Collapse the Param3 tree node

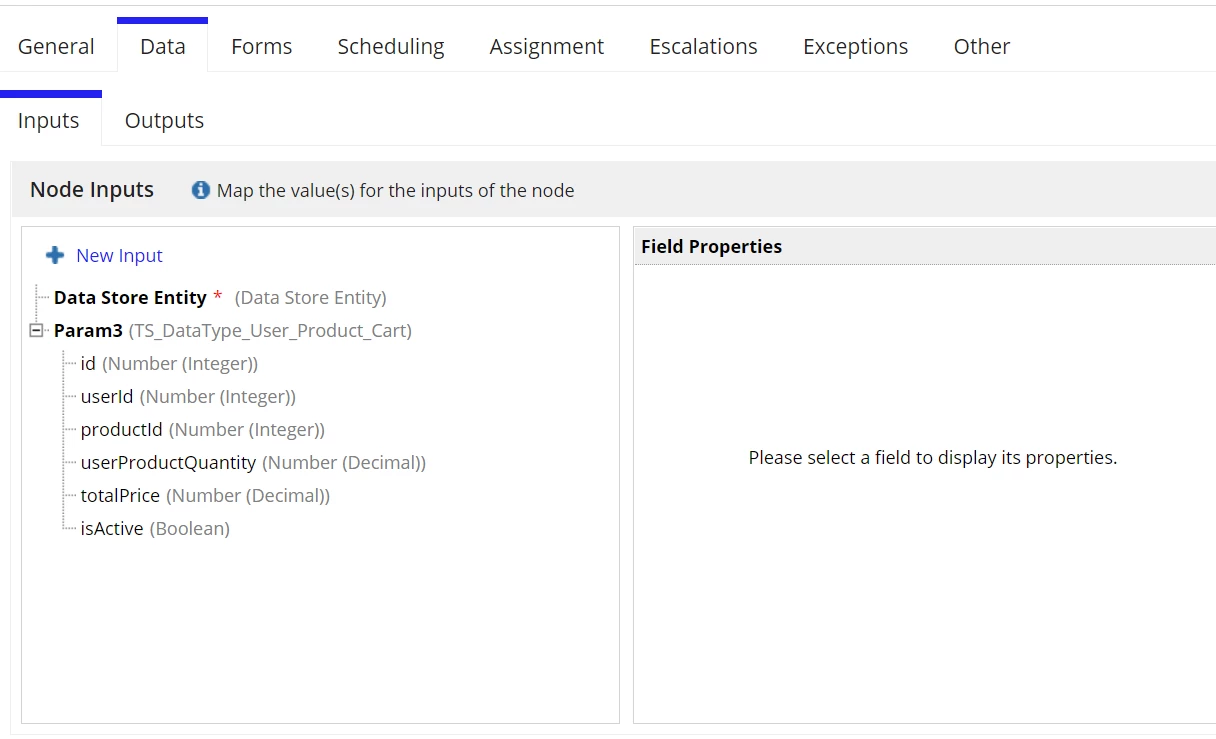click(37, 330)
